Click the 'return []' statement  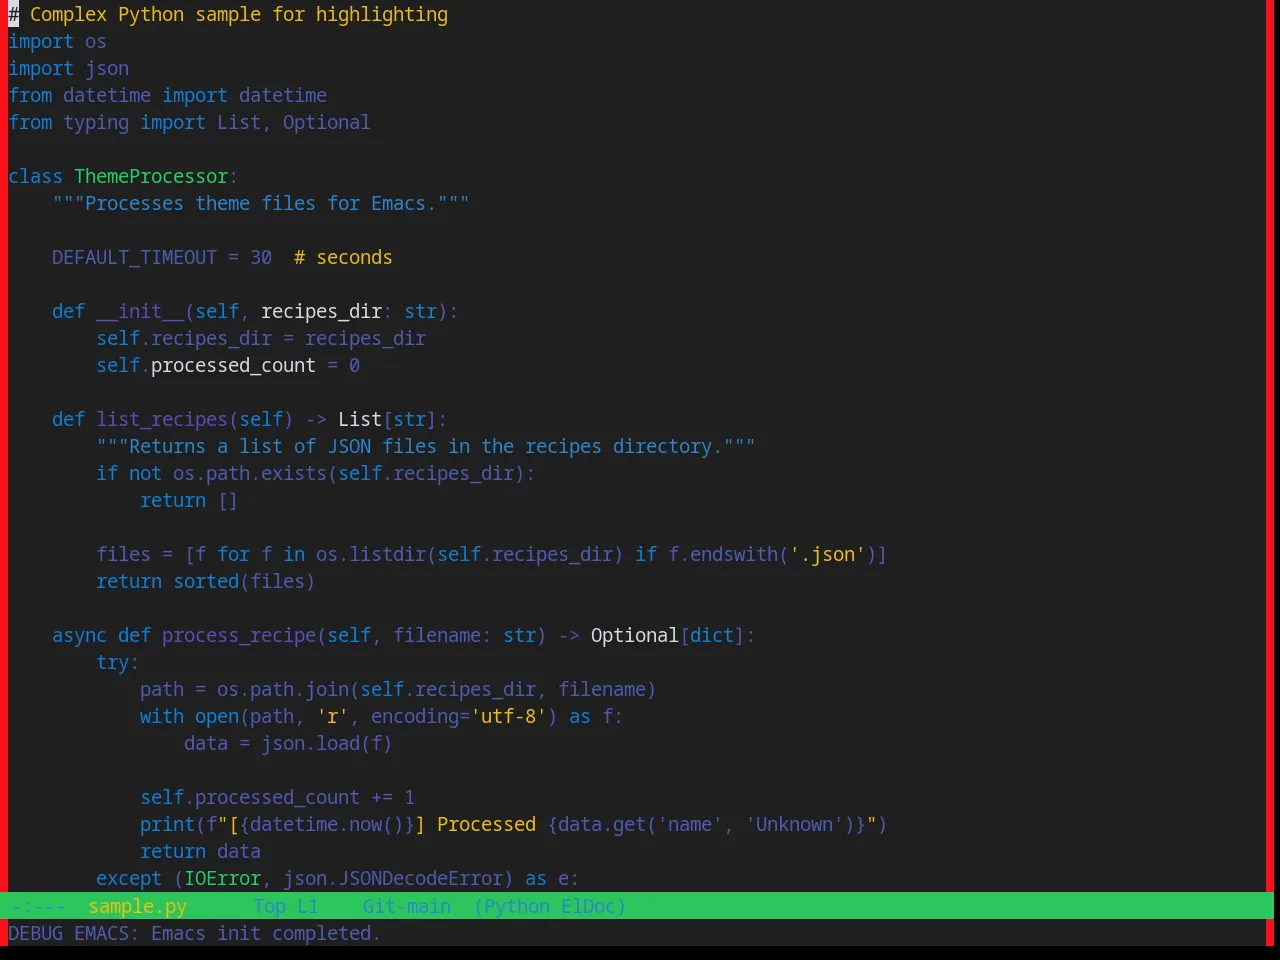tap(189, 500)
